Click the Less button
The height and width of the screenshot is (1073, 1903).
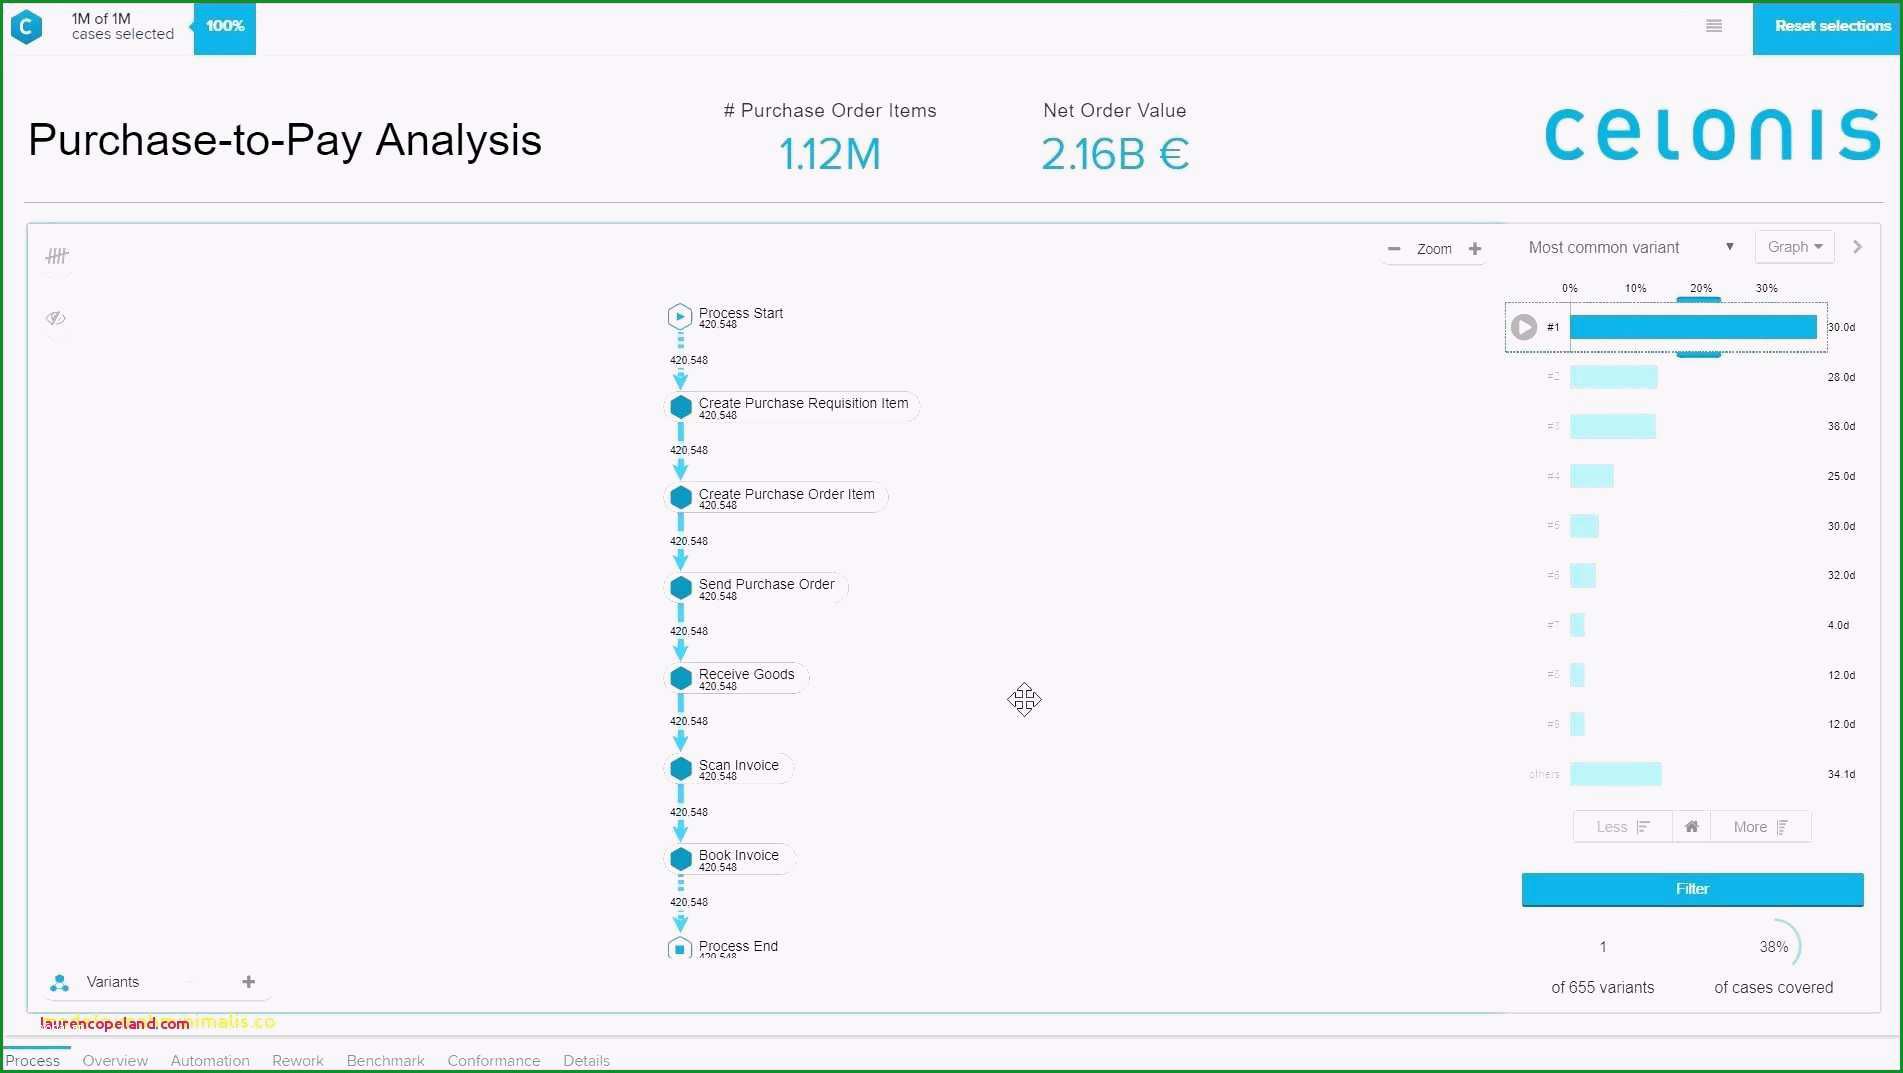point(1622,827)
